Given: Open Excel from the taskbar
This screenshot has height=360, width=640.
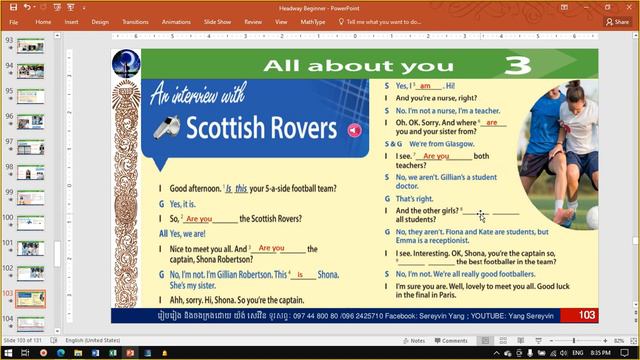Looking at the screenshot, I should click(113, 353).
